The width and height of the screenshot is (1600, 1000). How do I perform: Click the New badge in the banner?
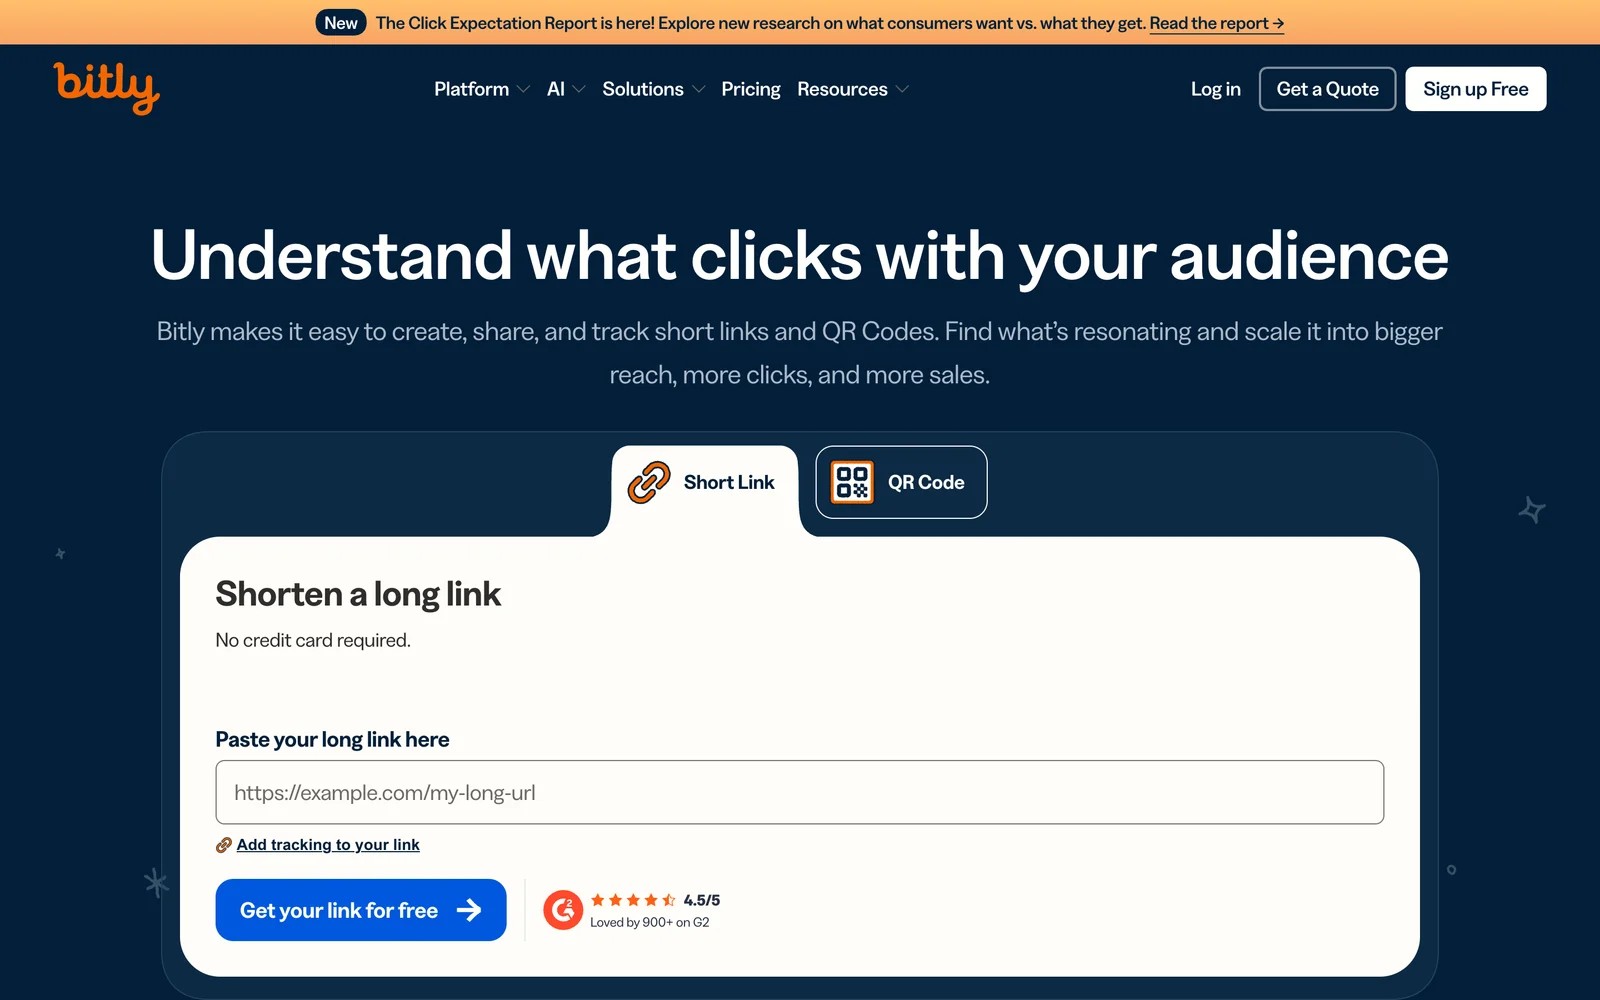(x=341, y=23)
